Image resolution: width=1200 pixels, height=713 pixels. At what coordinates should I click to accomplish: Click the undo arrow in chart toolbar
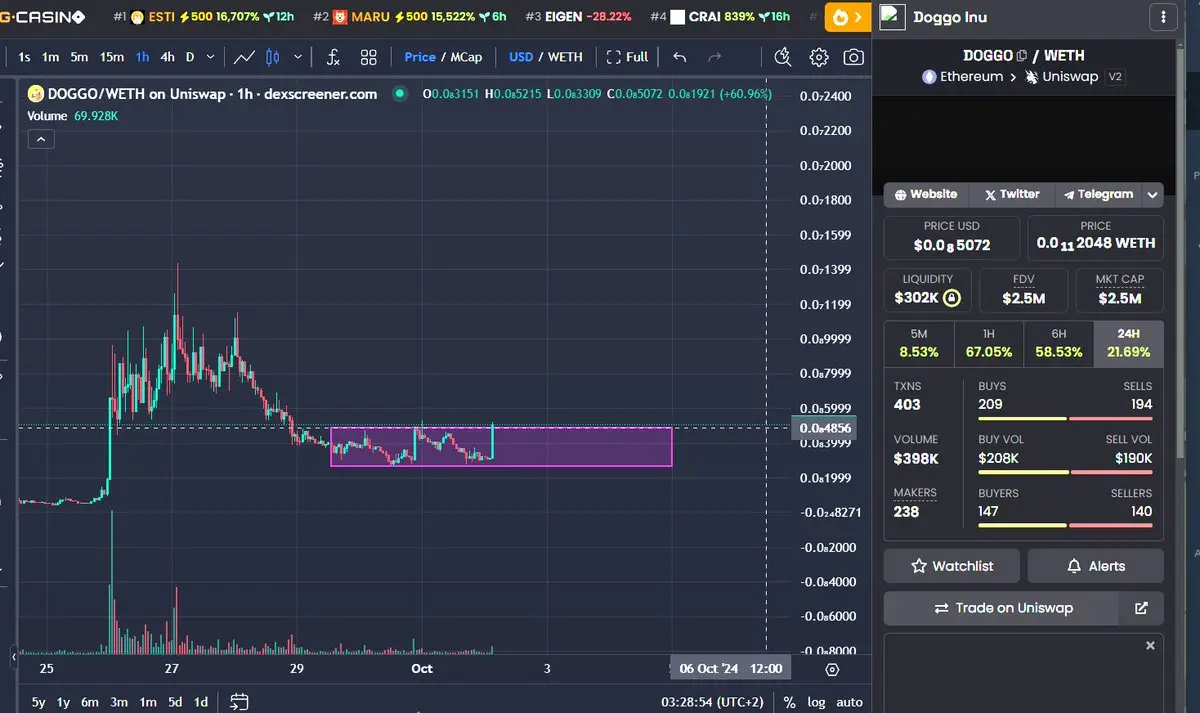680,57
